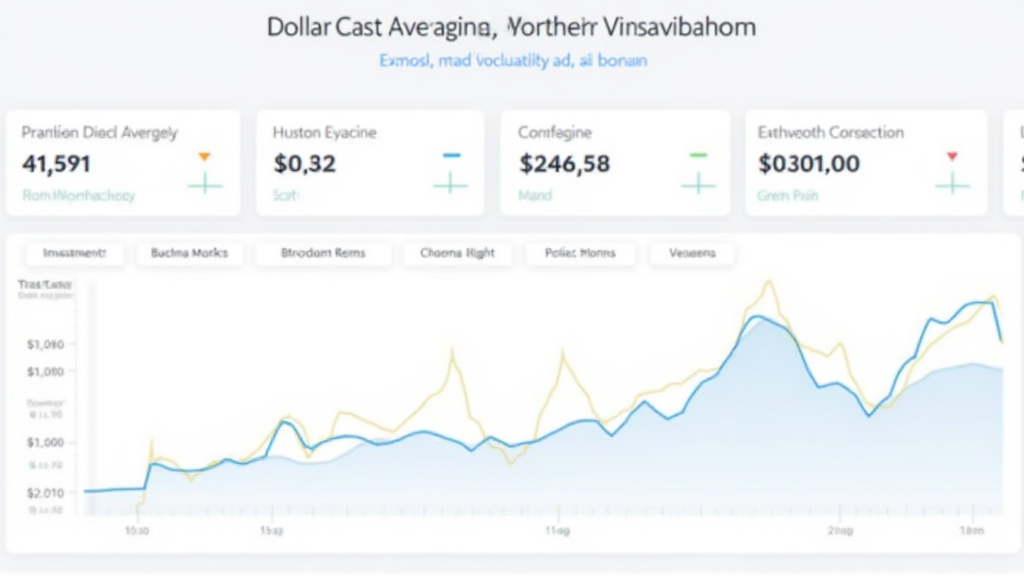Click the green plus icon on the $0,32 card
1024x576 pixels.
tap(451, 183)
